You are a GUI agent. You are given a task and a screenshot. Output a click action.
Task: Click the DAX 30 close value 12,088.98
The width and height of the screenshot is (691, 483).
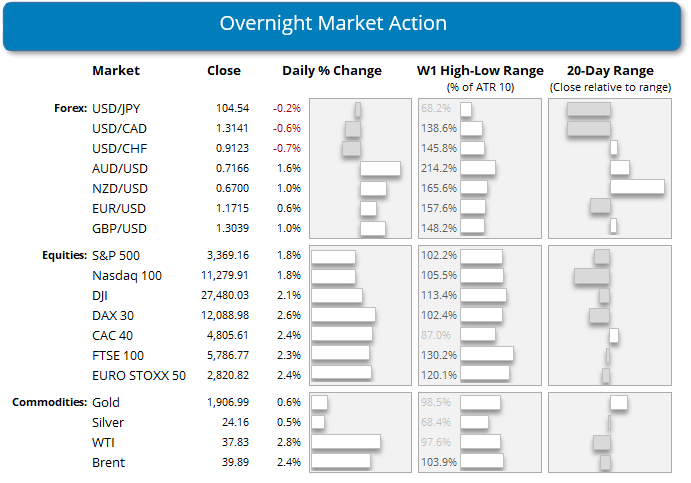tap(230, 315)
